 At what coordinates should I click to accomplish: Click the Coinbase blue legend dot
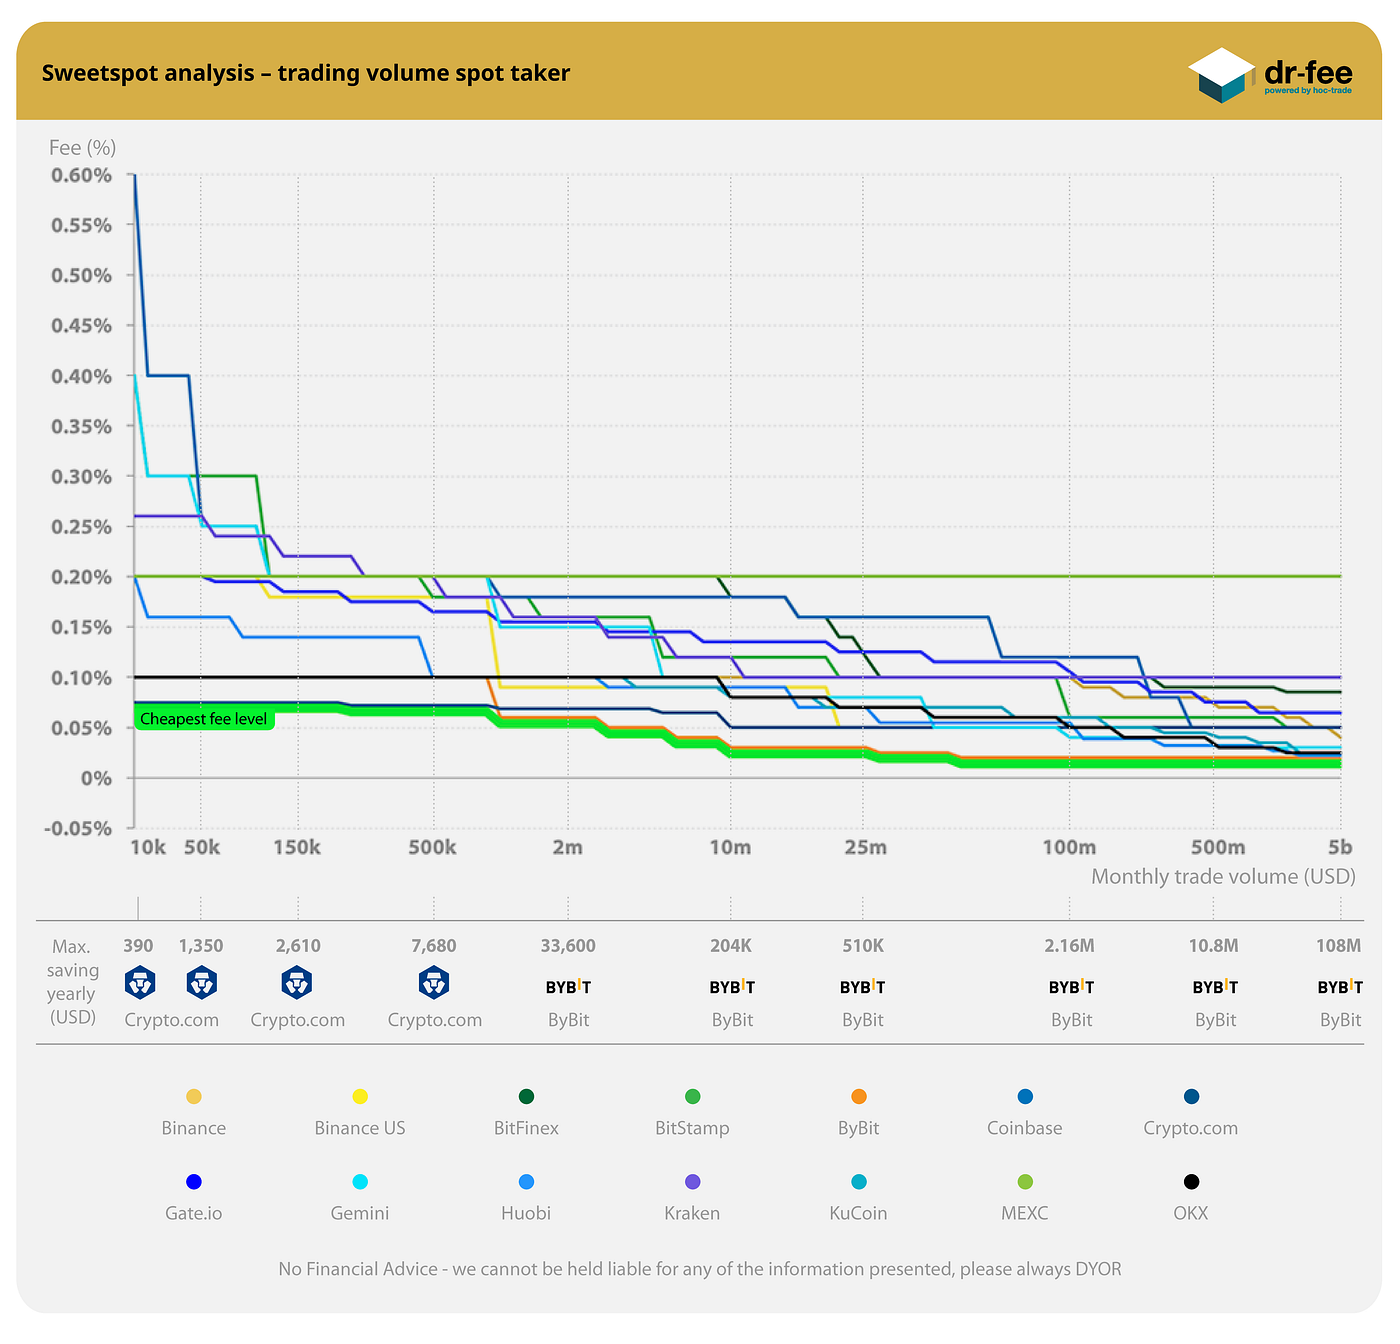tap(1025, 1097)
